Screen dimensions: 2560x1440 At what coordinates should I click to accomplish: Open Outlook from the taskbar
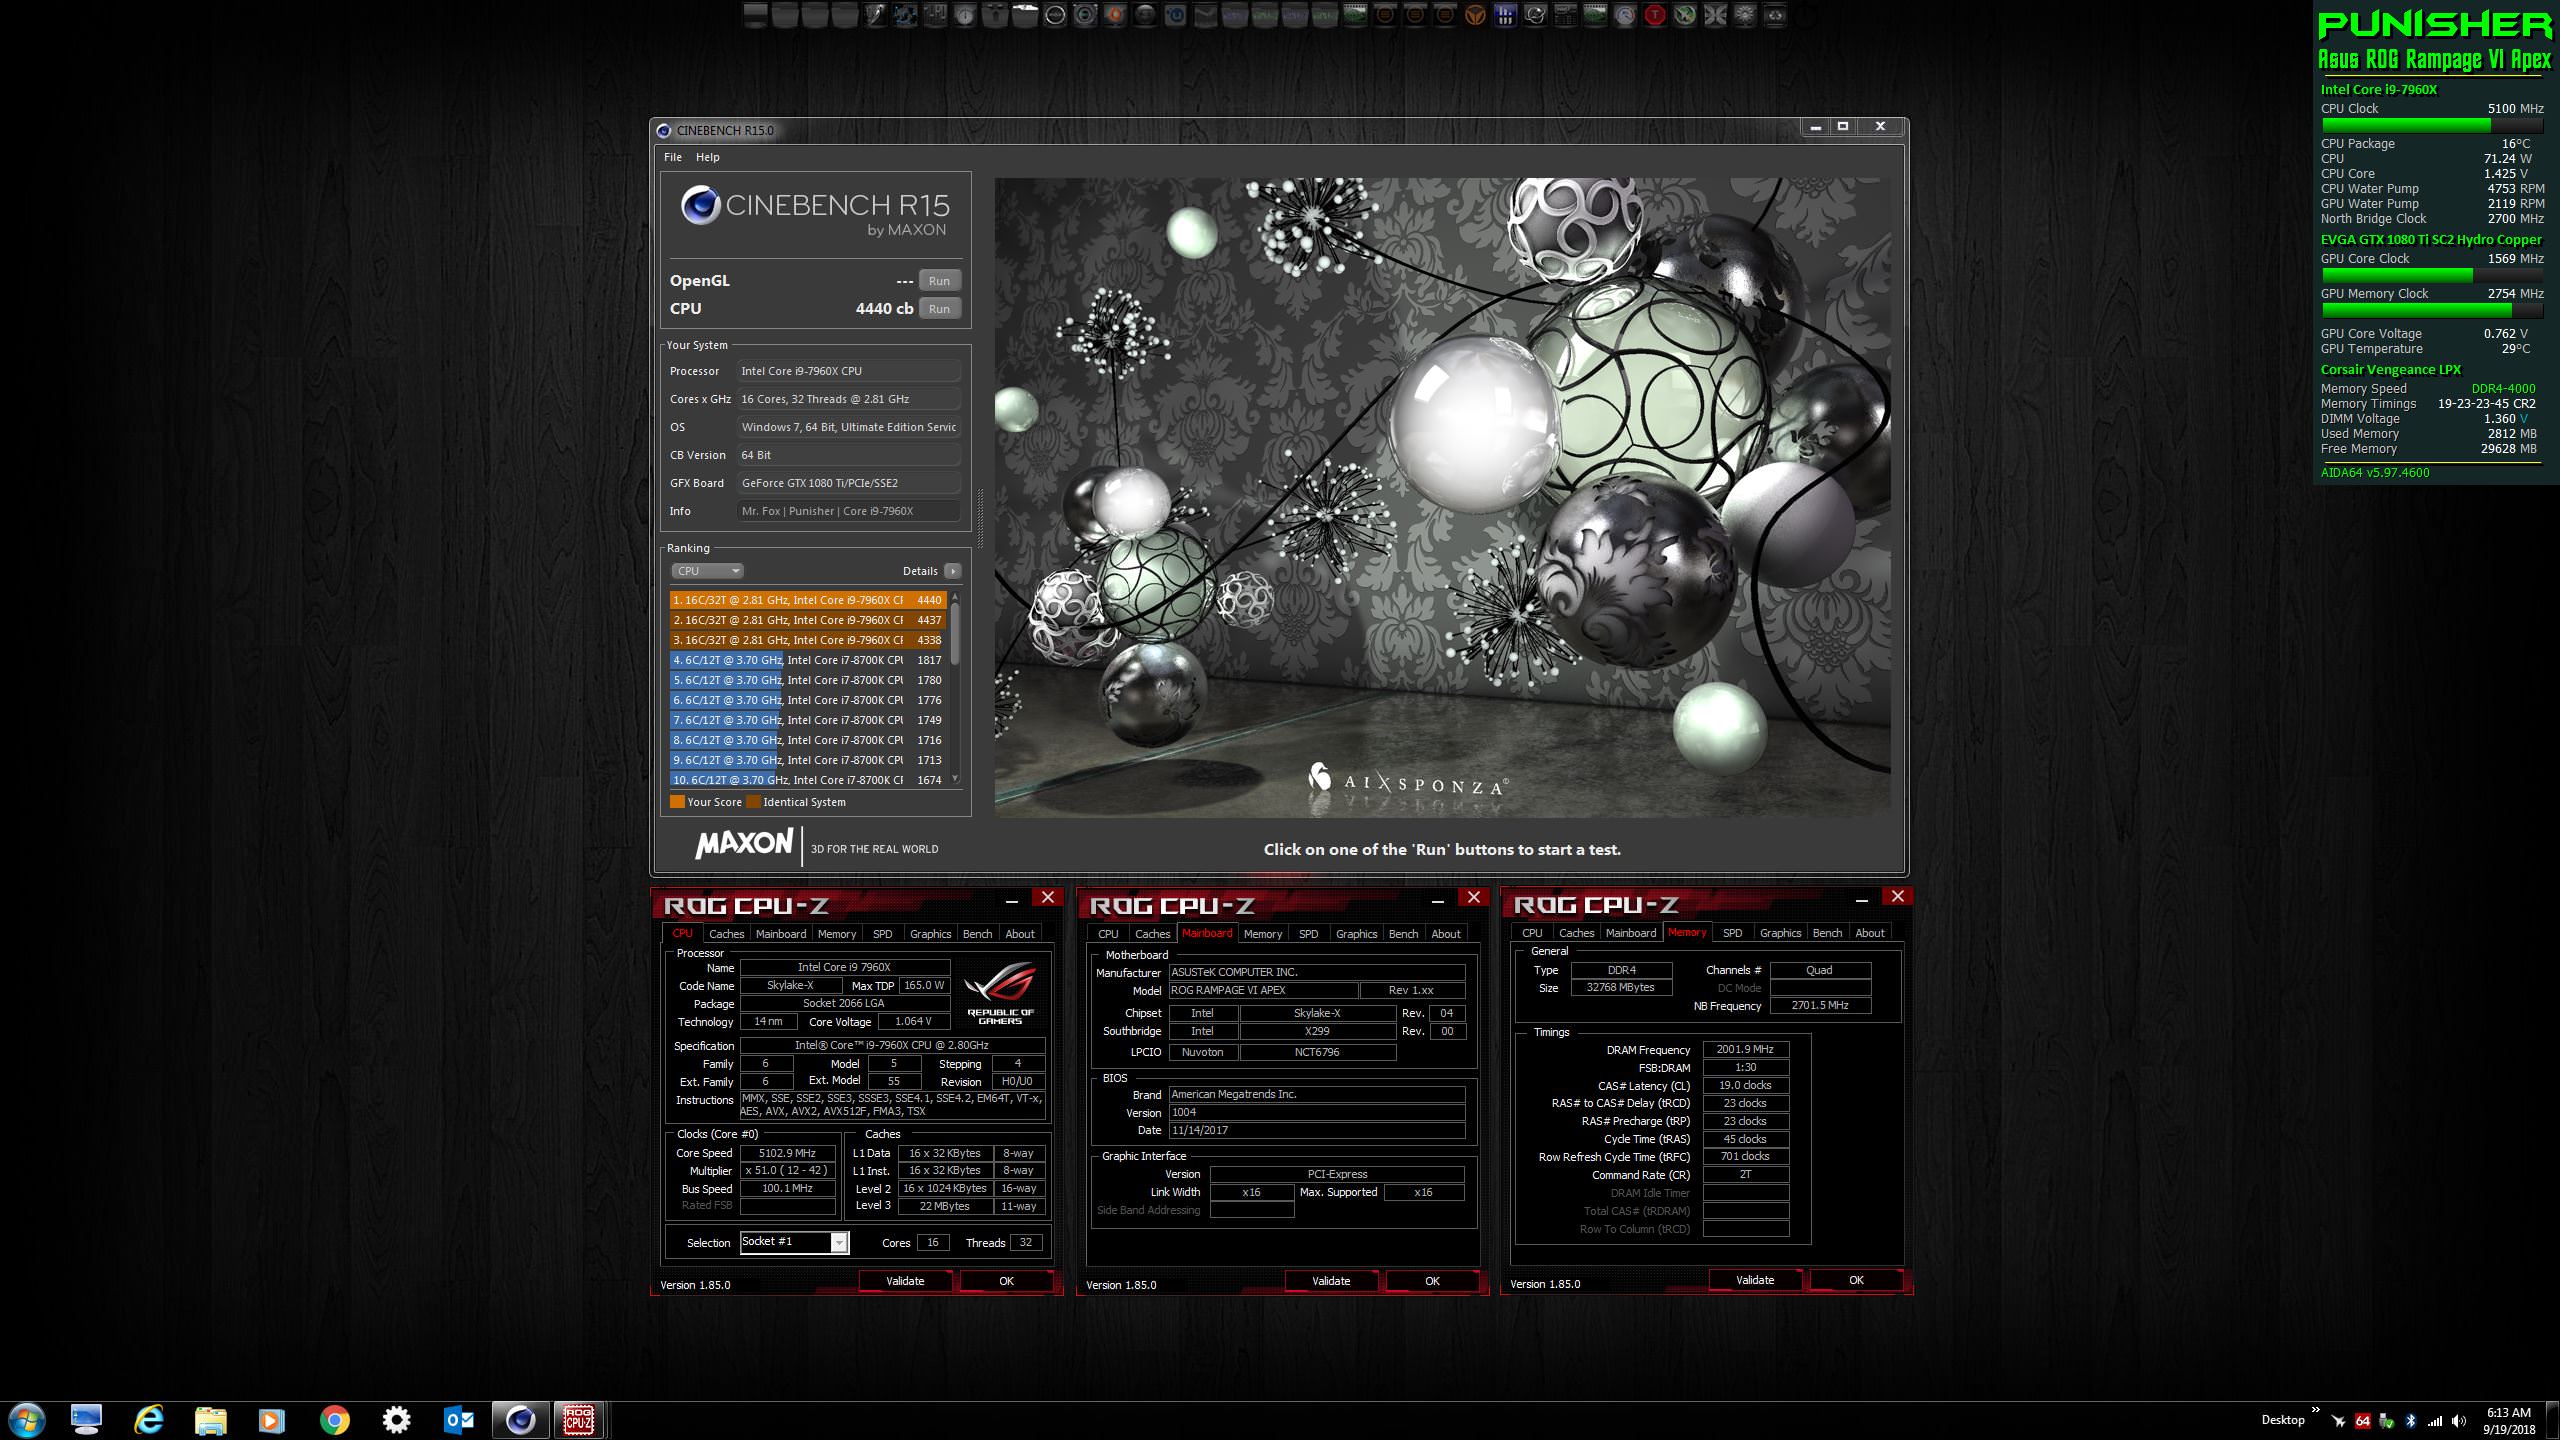459,1420
